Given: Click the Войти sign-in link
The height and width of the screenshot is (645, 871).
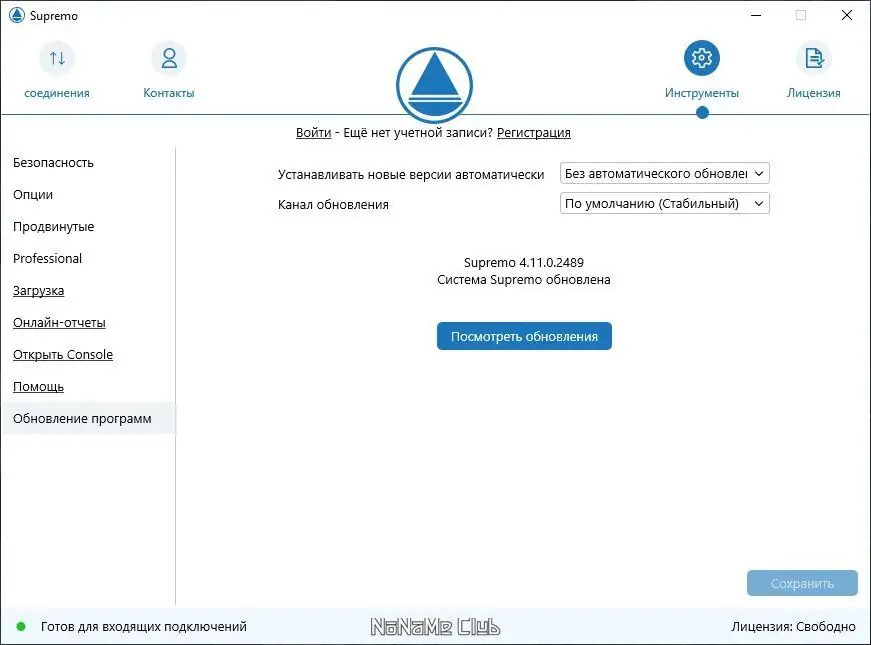Looking at the screenshot, I should tap(313, 132).
